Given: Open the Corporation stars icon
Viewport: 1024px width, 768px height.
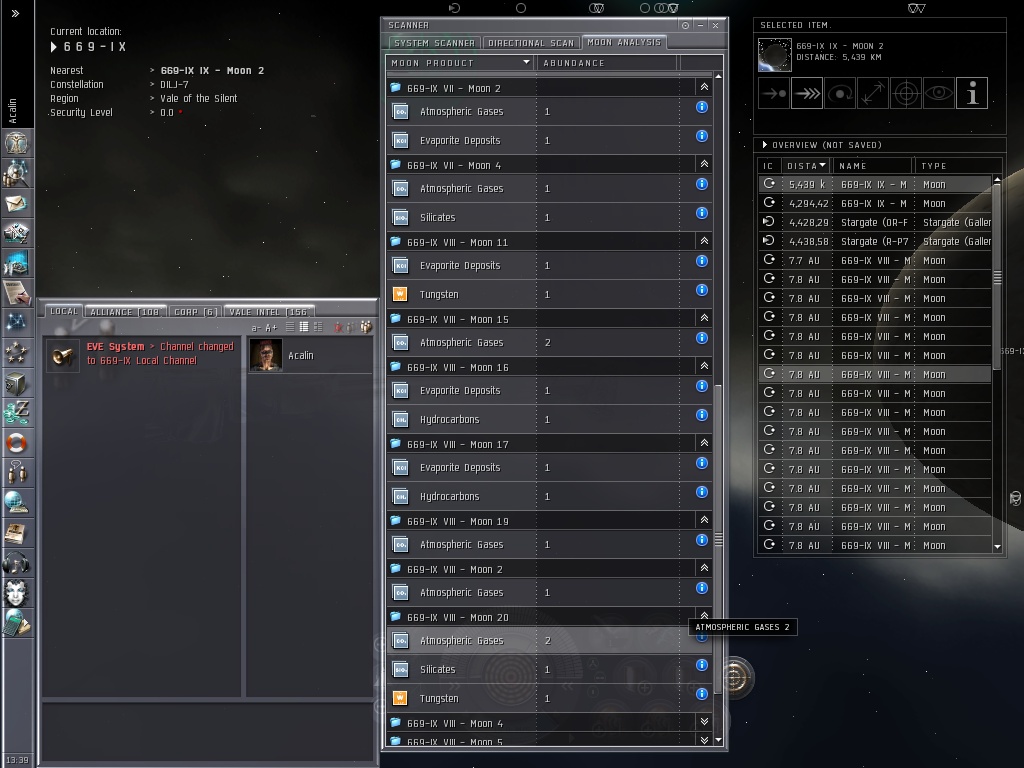Looking at the screenshot, I should coord(16,353).
